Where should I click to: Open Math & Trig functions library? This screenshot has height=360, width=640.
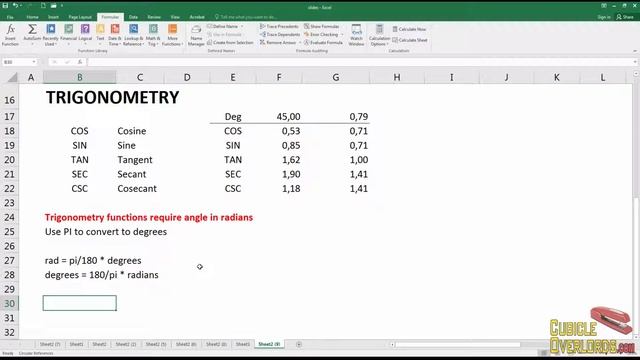(x=153, y=35)
